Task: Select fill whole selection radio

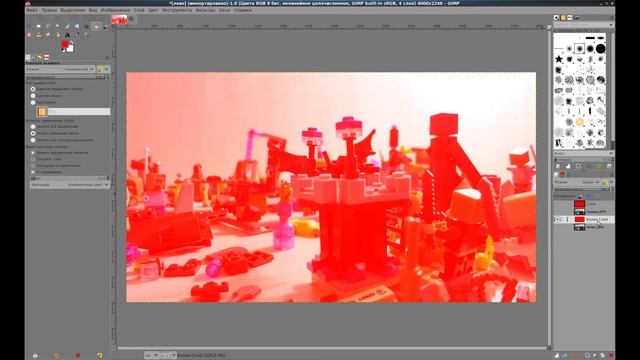Action: 33,126
